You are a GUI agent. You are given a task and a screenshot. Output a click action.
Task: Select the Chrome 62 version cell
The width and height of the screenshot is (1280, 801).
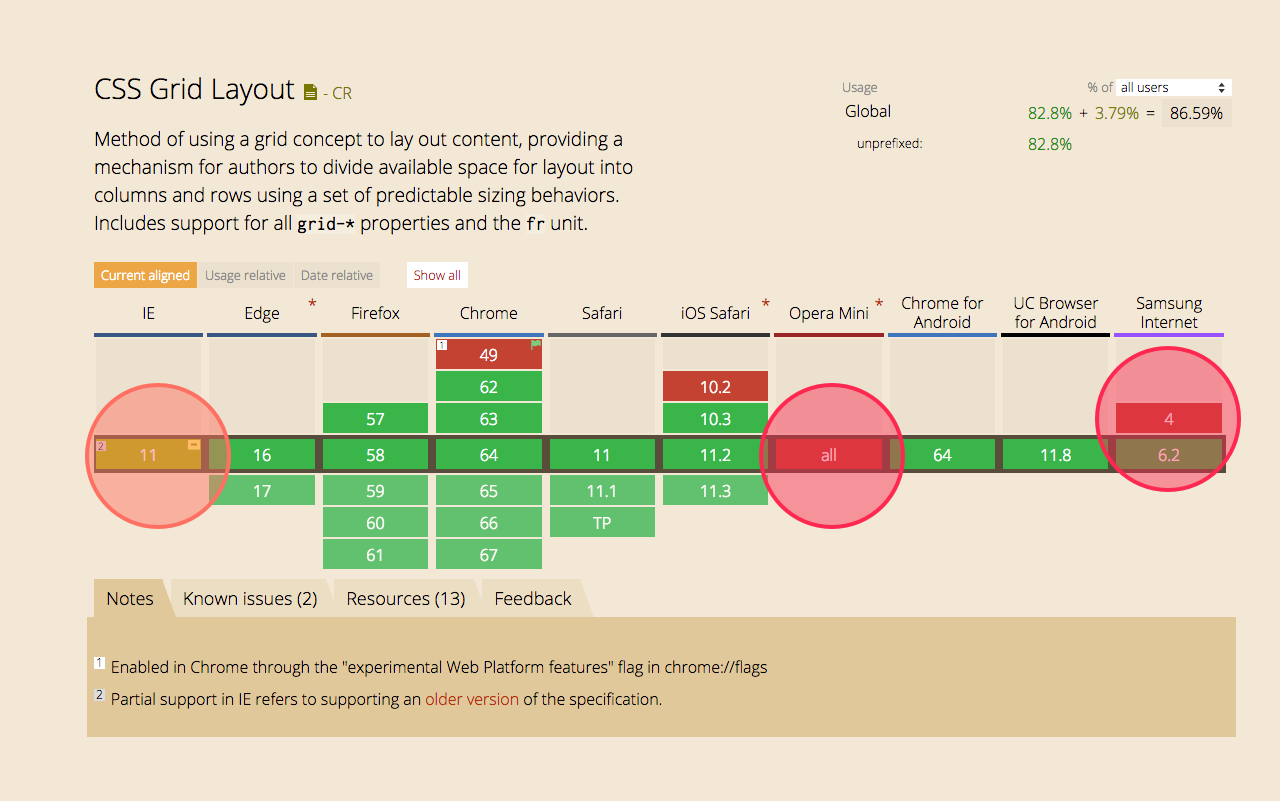[x=488, y=387]
